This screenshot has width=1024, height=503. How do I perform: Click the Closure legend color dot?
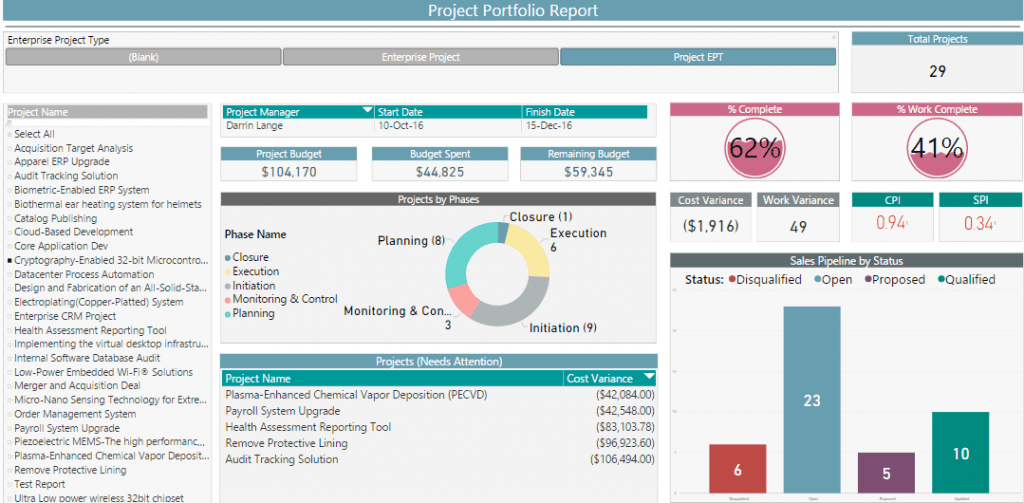(x=228, y=258)
